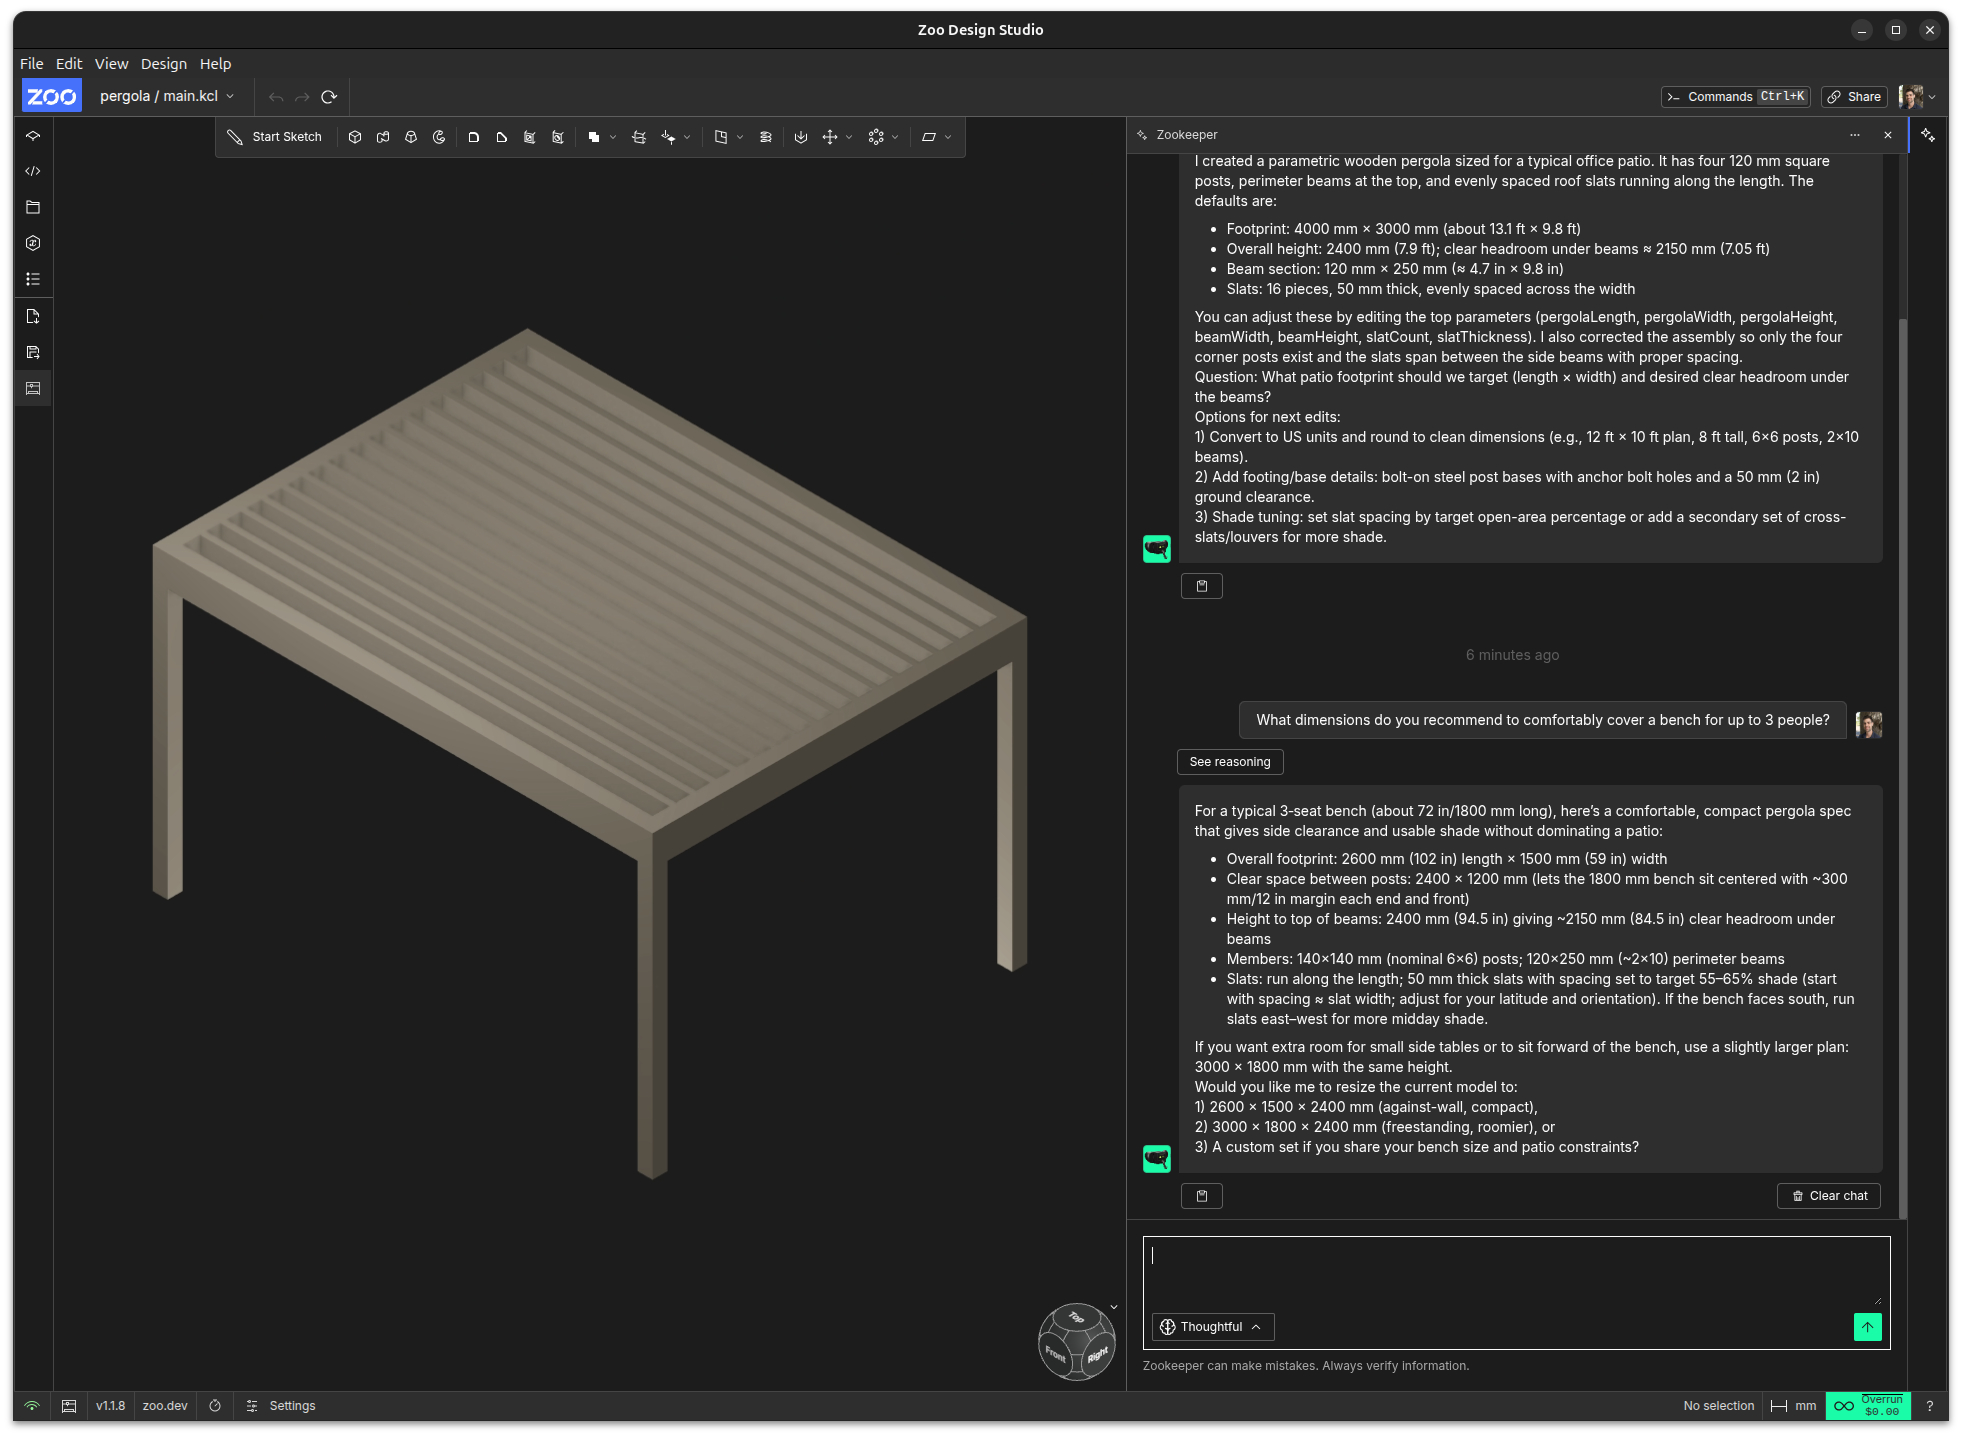The width and height of the screenshot is (1962, 1437).
Task: Open the Thoughtful mode dropdown
Action: [x=1212, y=1327]
